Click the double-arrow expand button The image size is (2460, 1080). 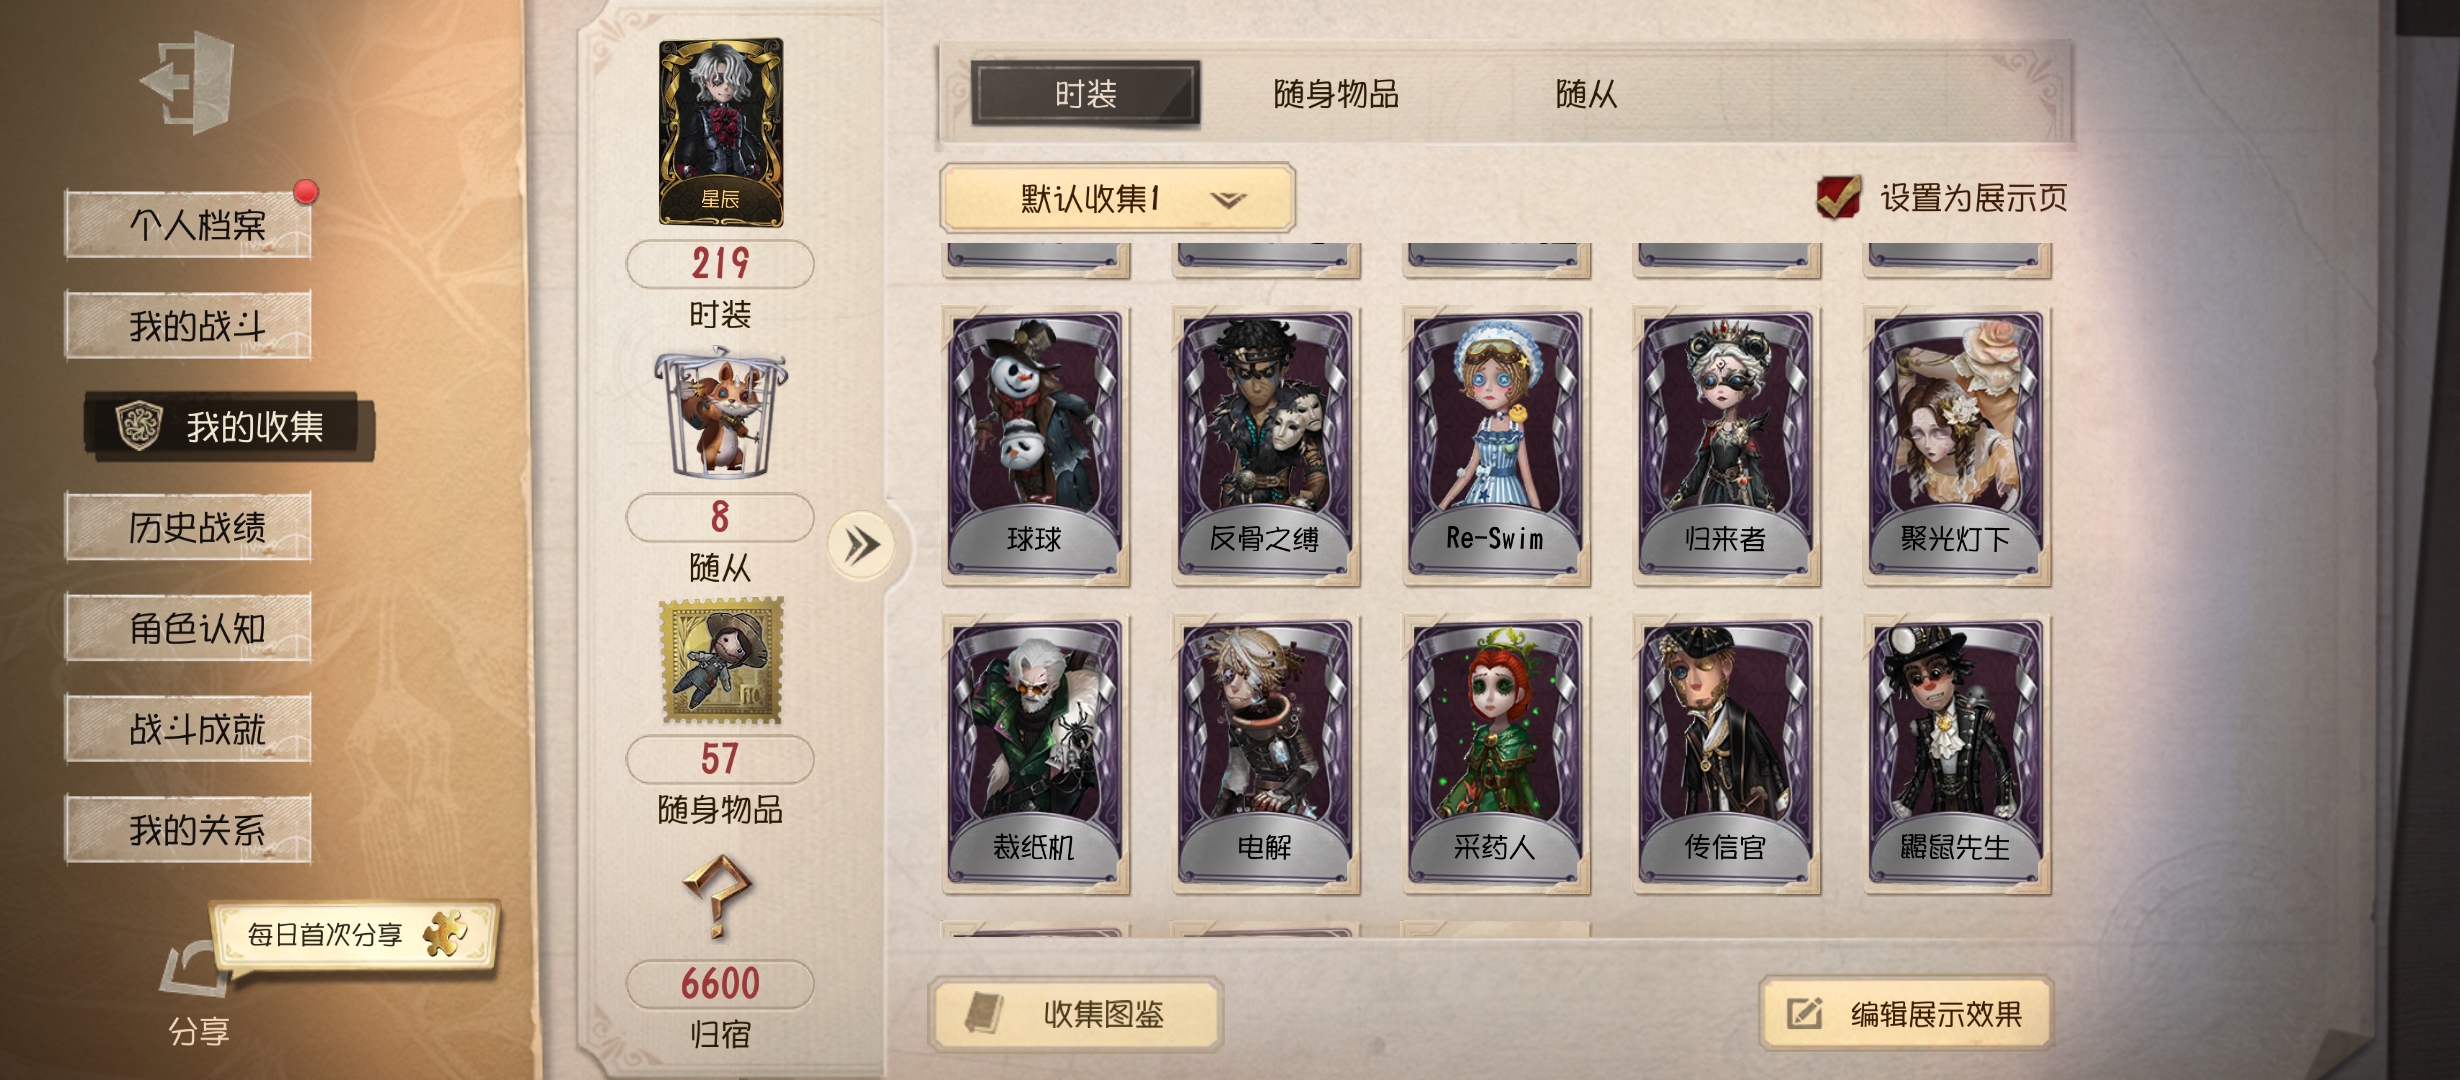click(x=861, y=545)
